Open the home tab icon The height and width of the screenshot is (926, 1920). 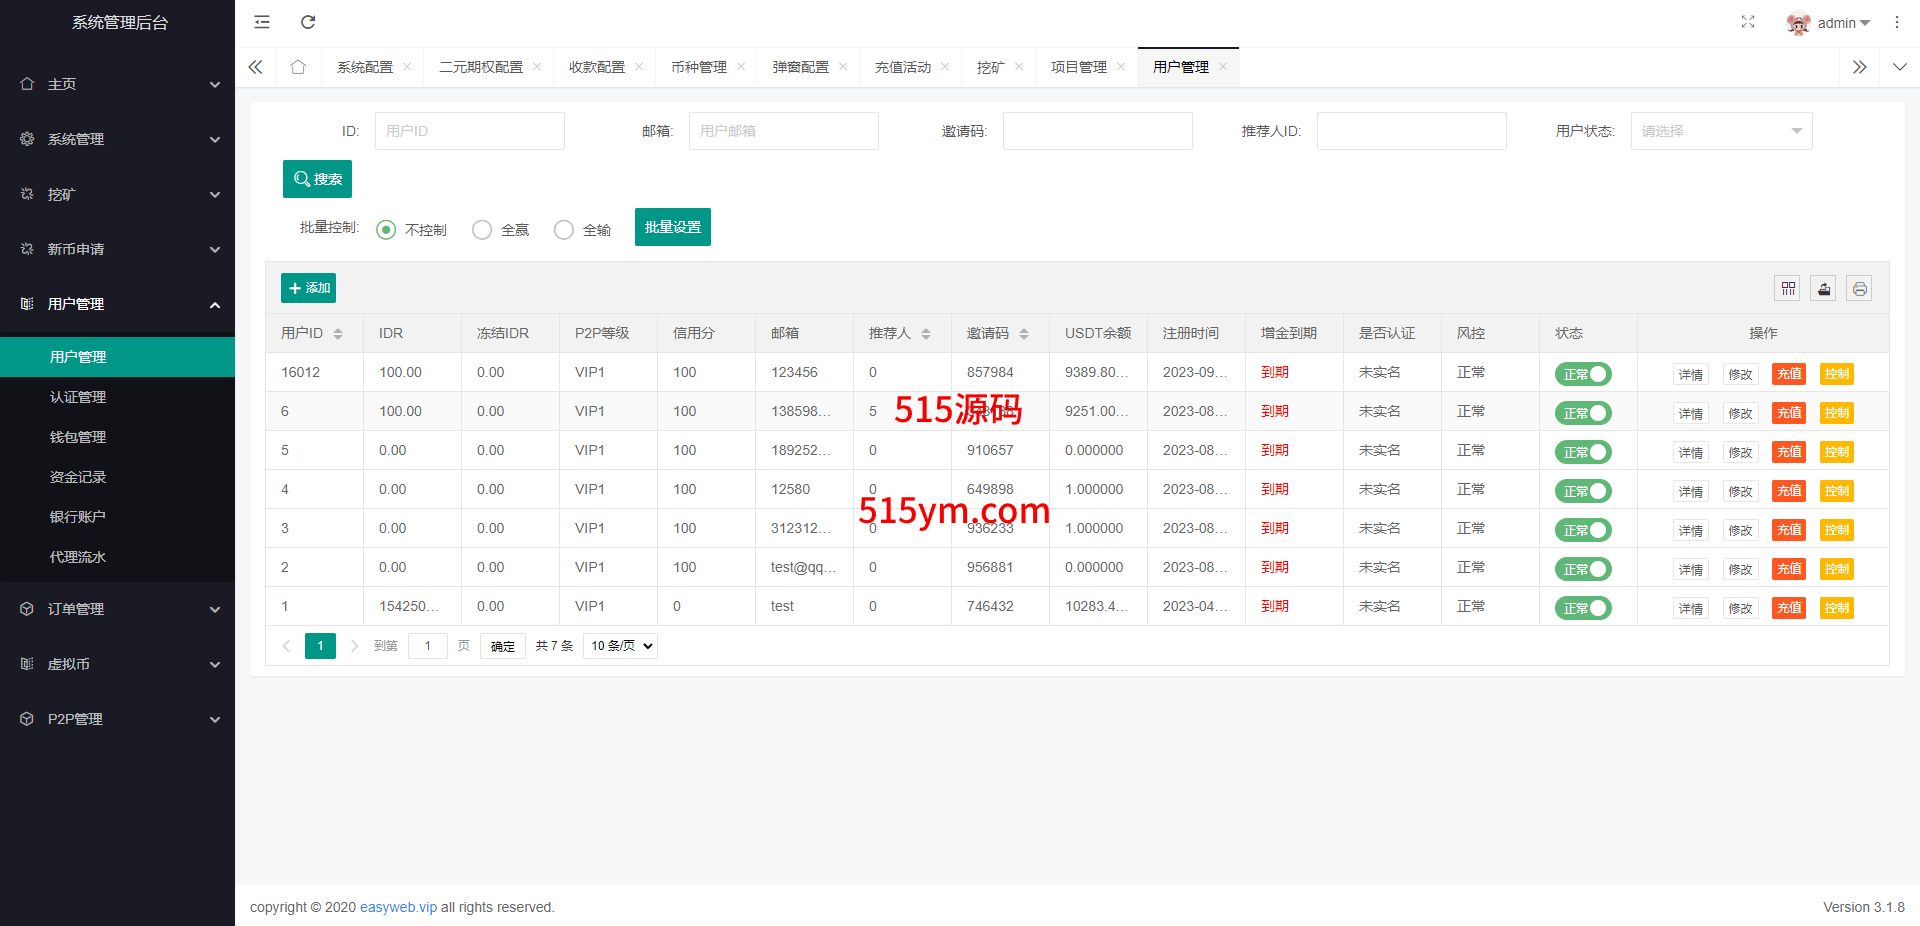[x=298, y=67]
